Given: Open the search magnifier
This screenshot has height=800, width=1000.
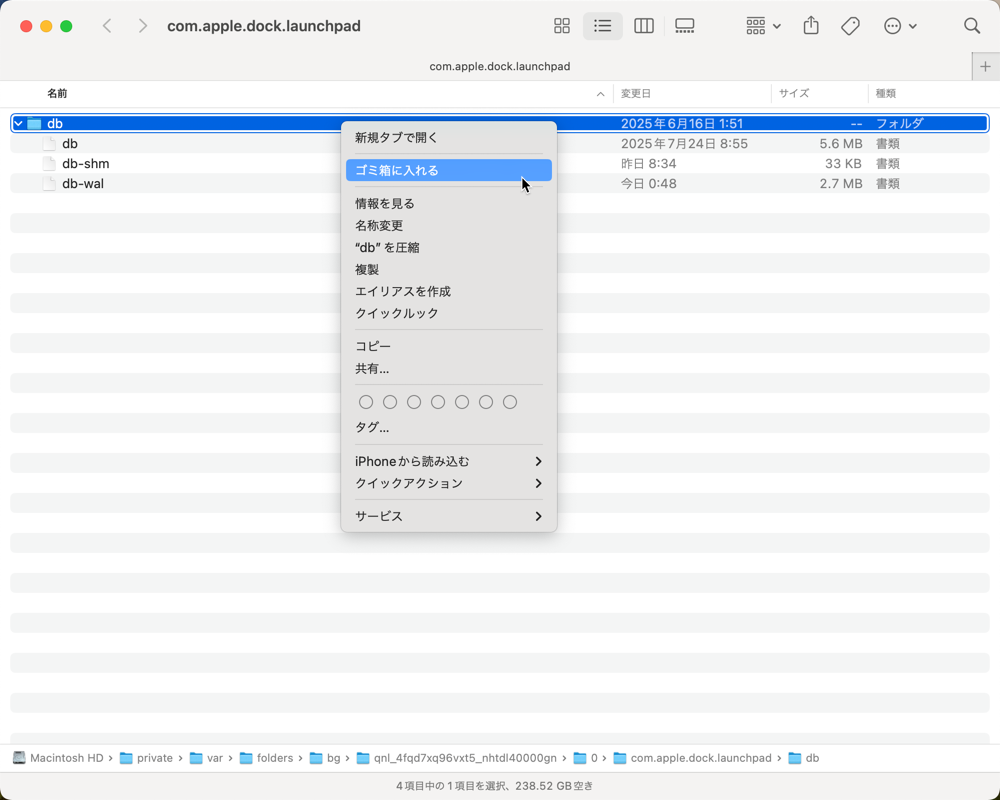Looking at the screenshot, I should tap(971, 26).
